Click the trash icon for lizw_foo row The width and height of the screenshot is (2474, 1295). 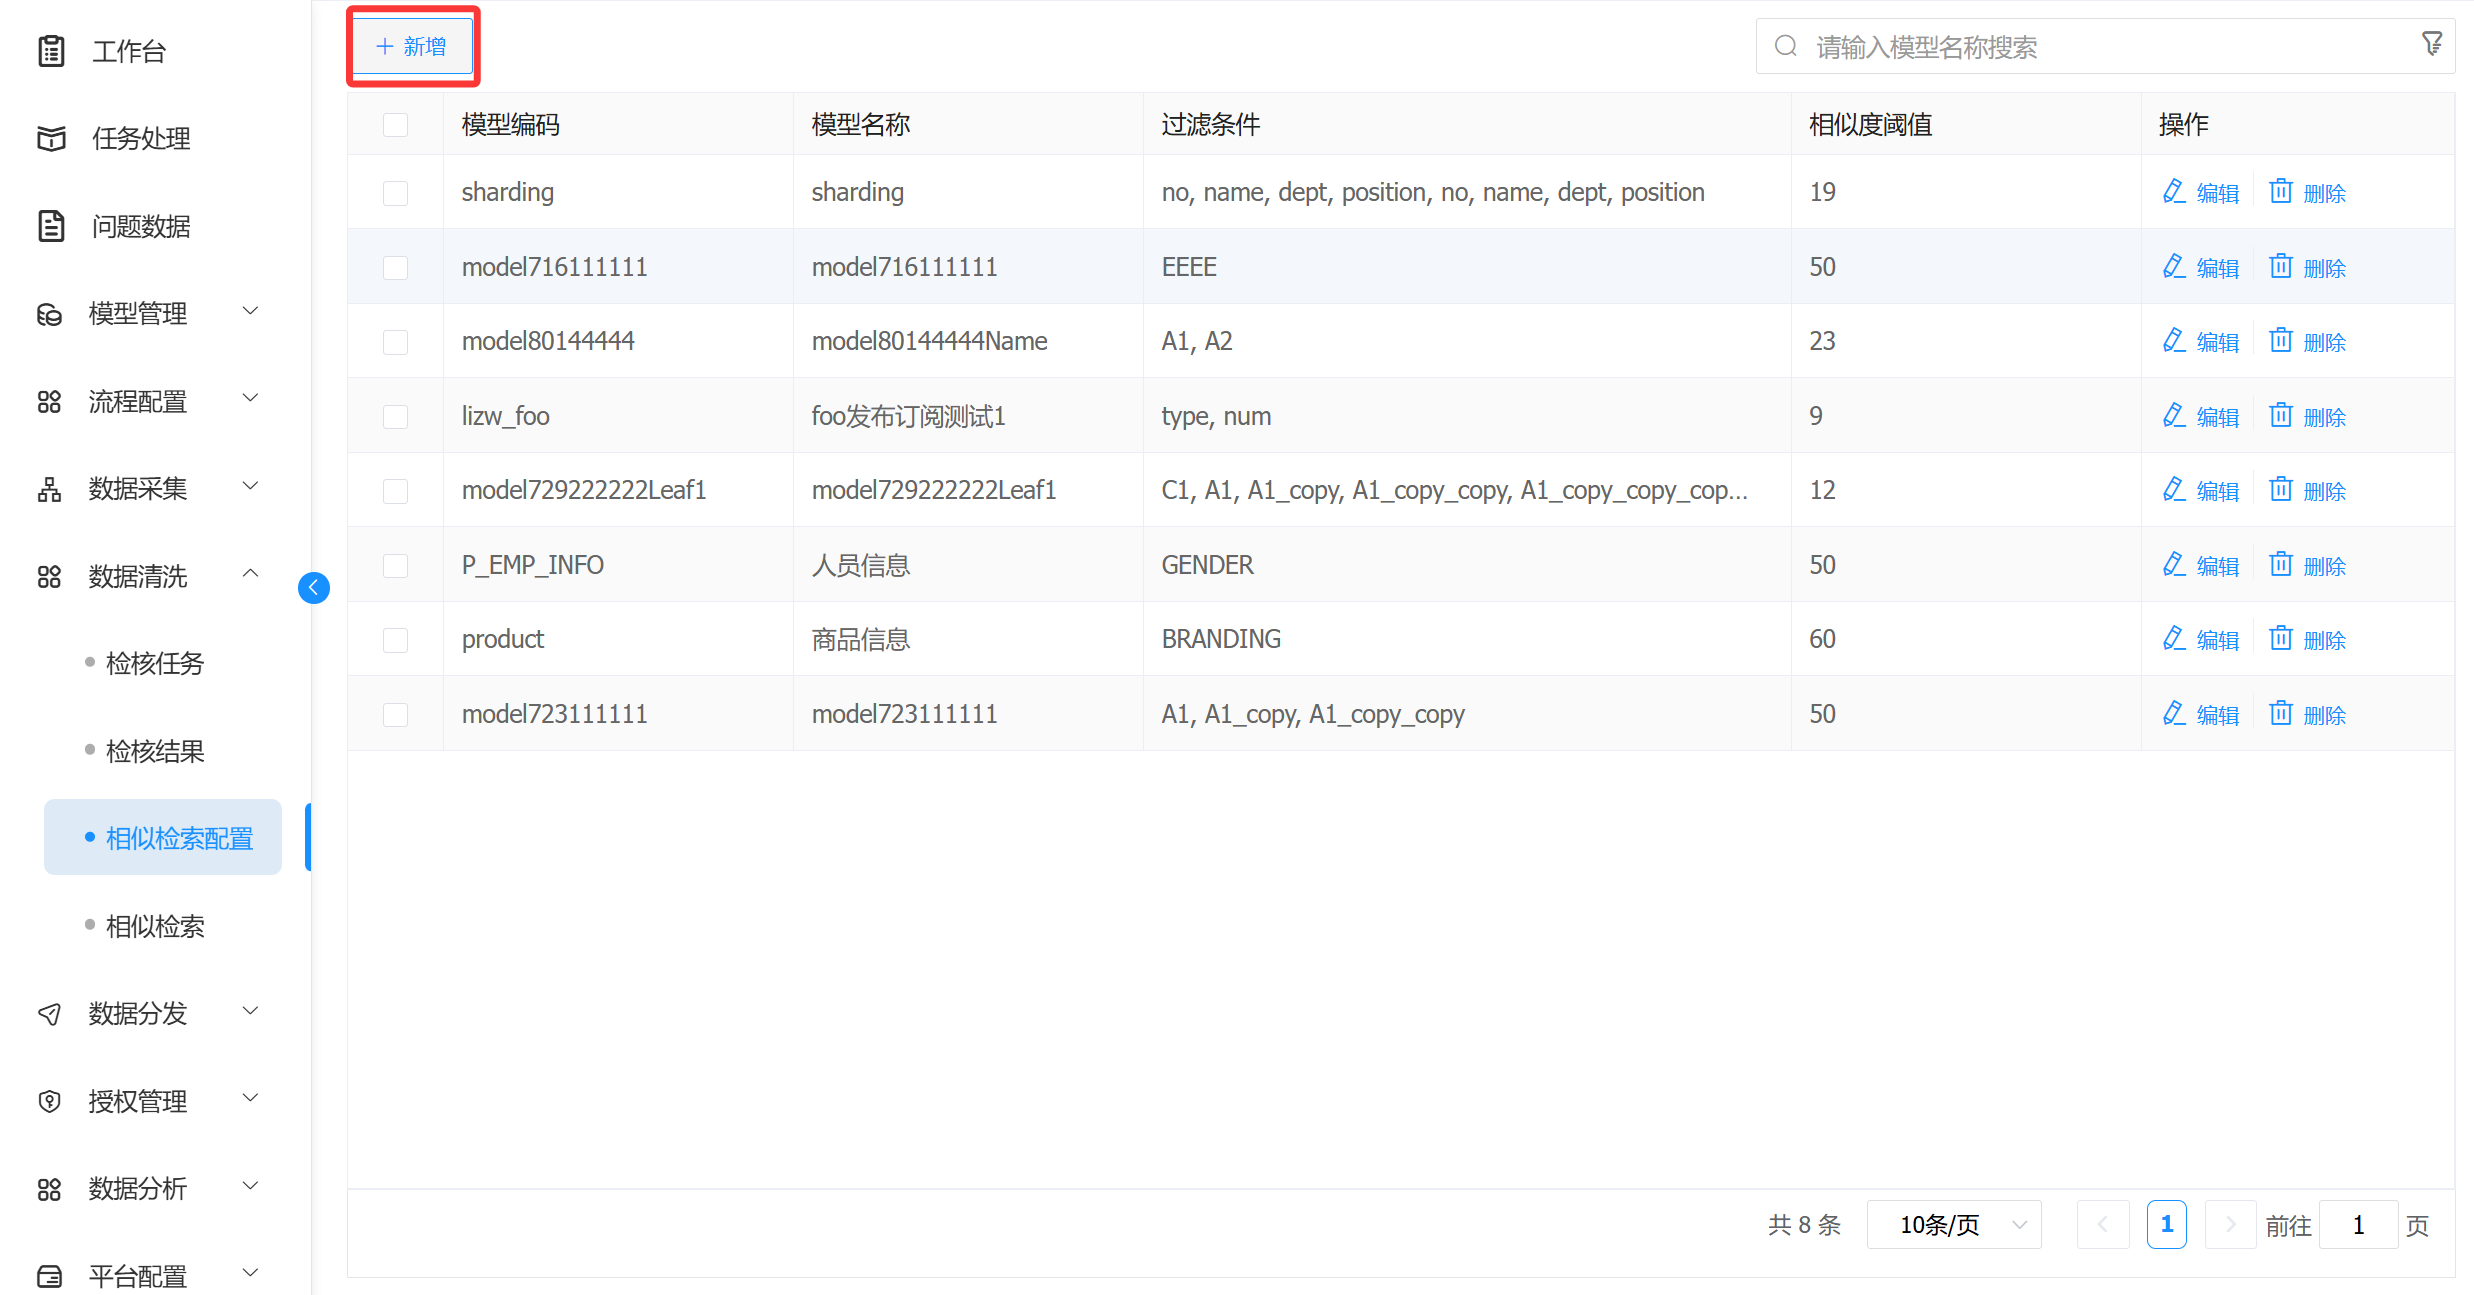pos(2280,415)
